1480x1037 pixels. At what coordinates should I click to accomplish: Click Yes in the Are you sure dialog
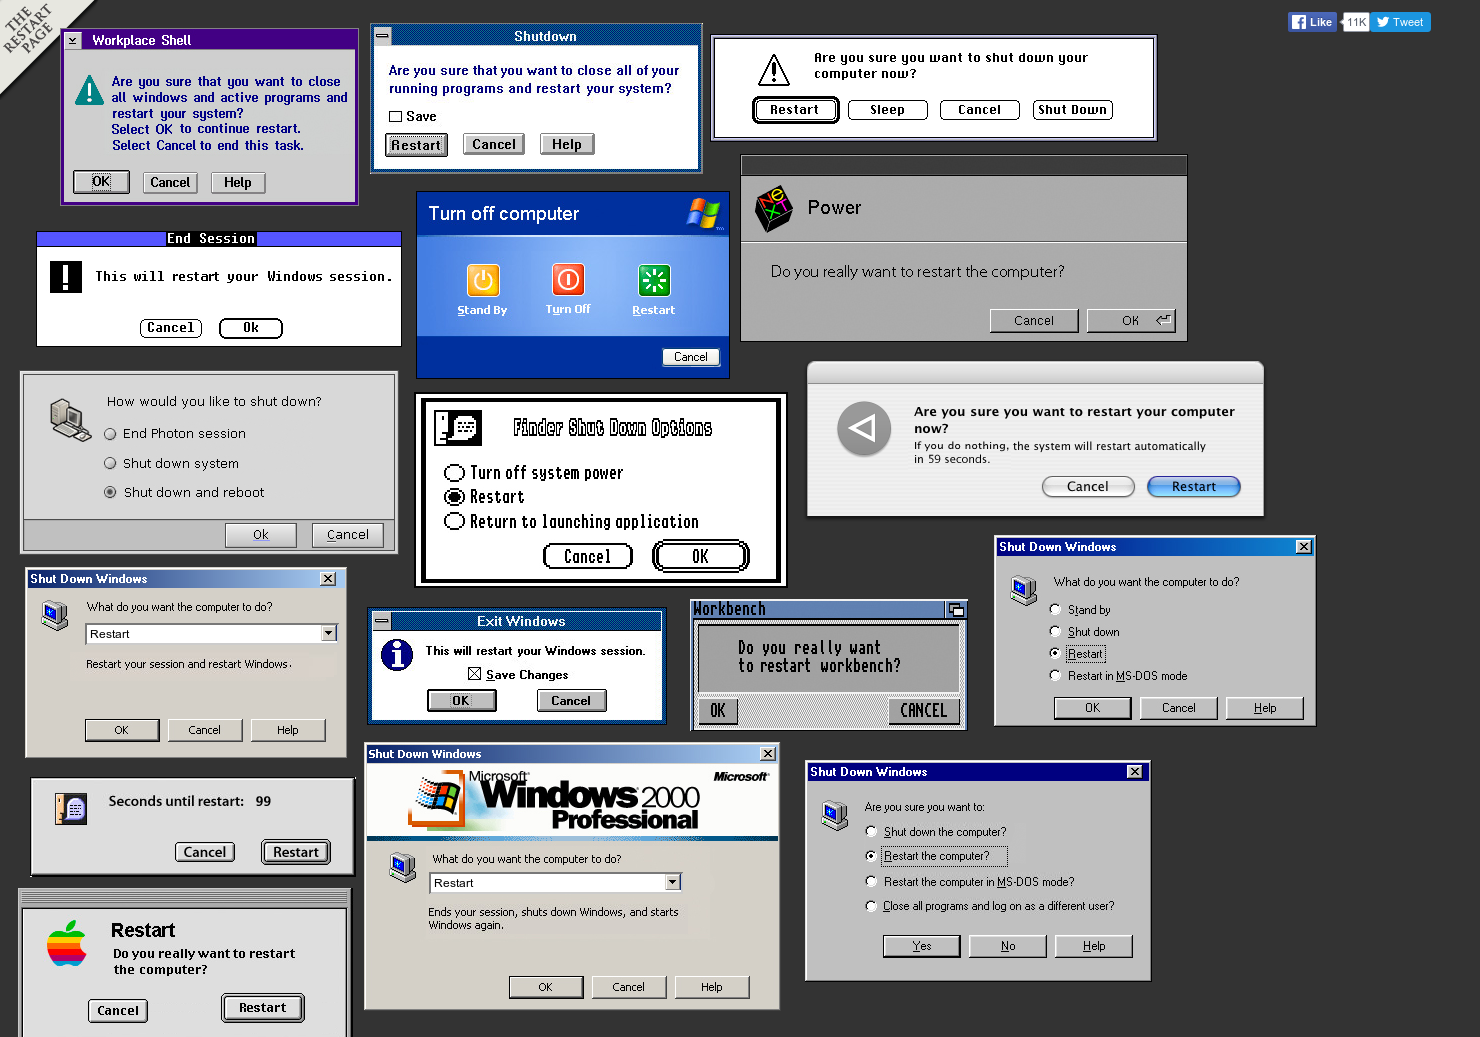[922, 946]
